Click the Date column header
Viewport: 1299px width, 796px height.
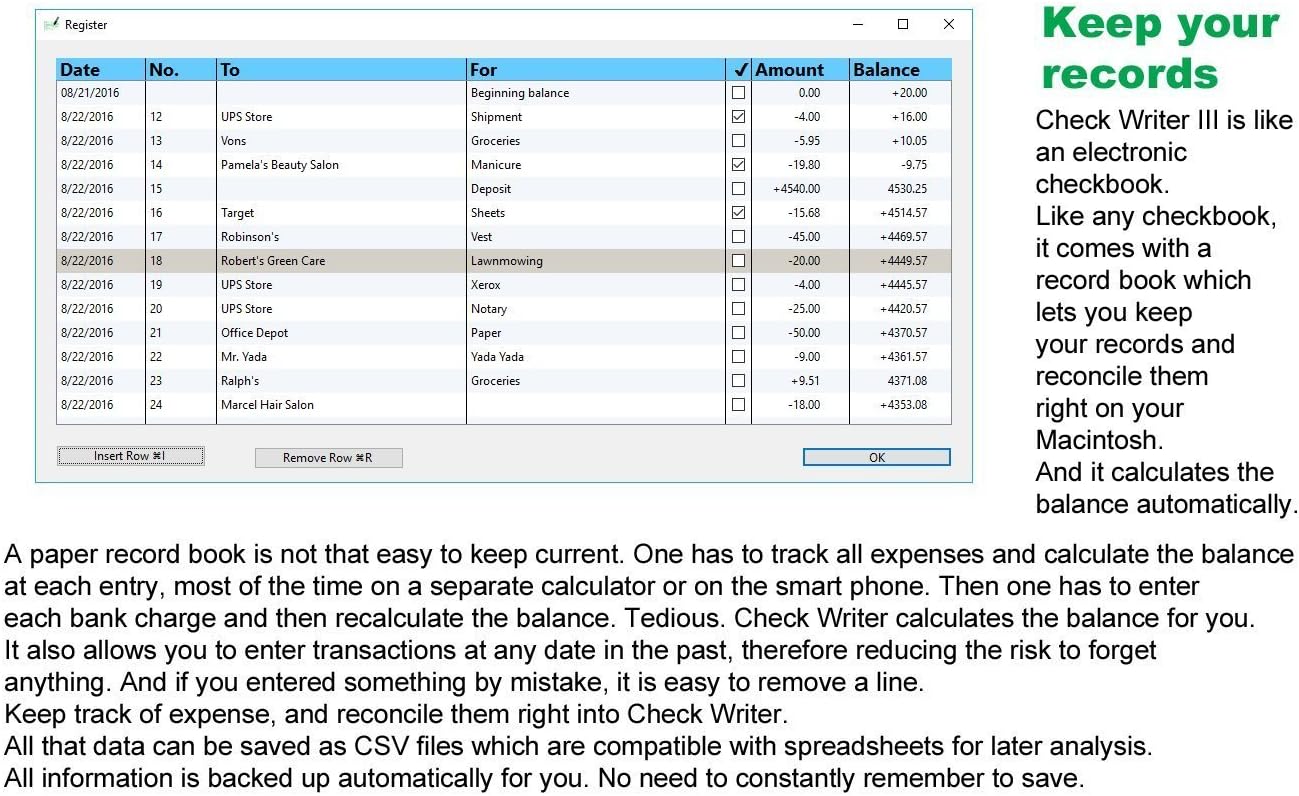tap(101, 70)
